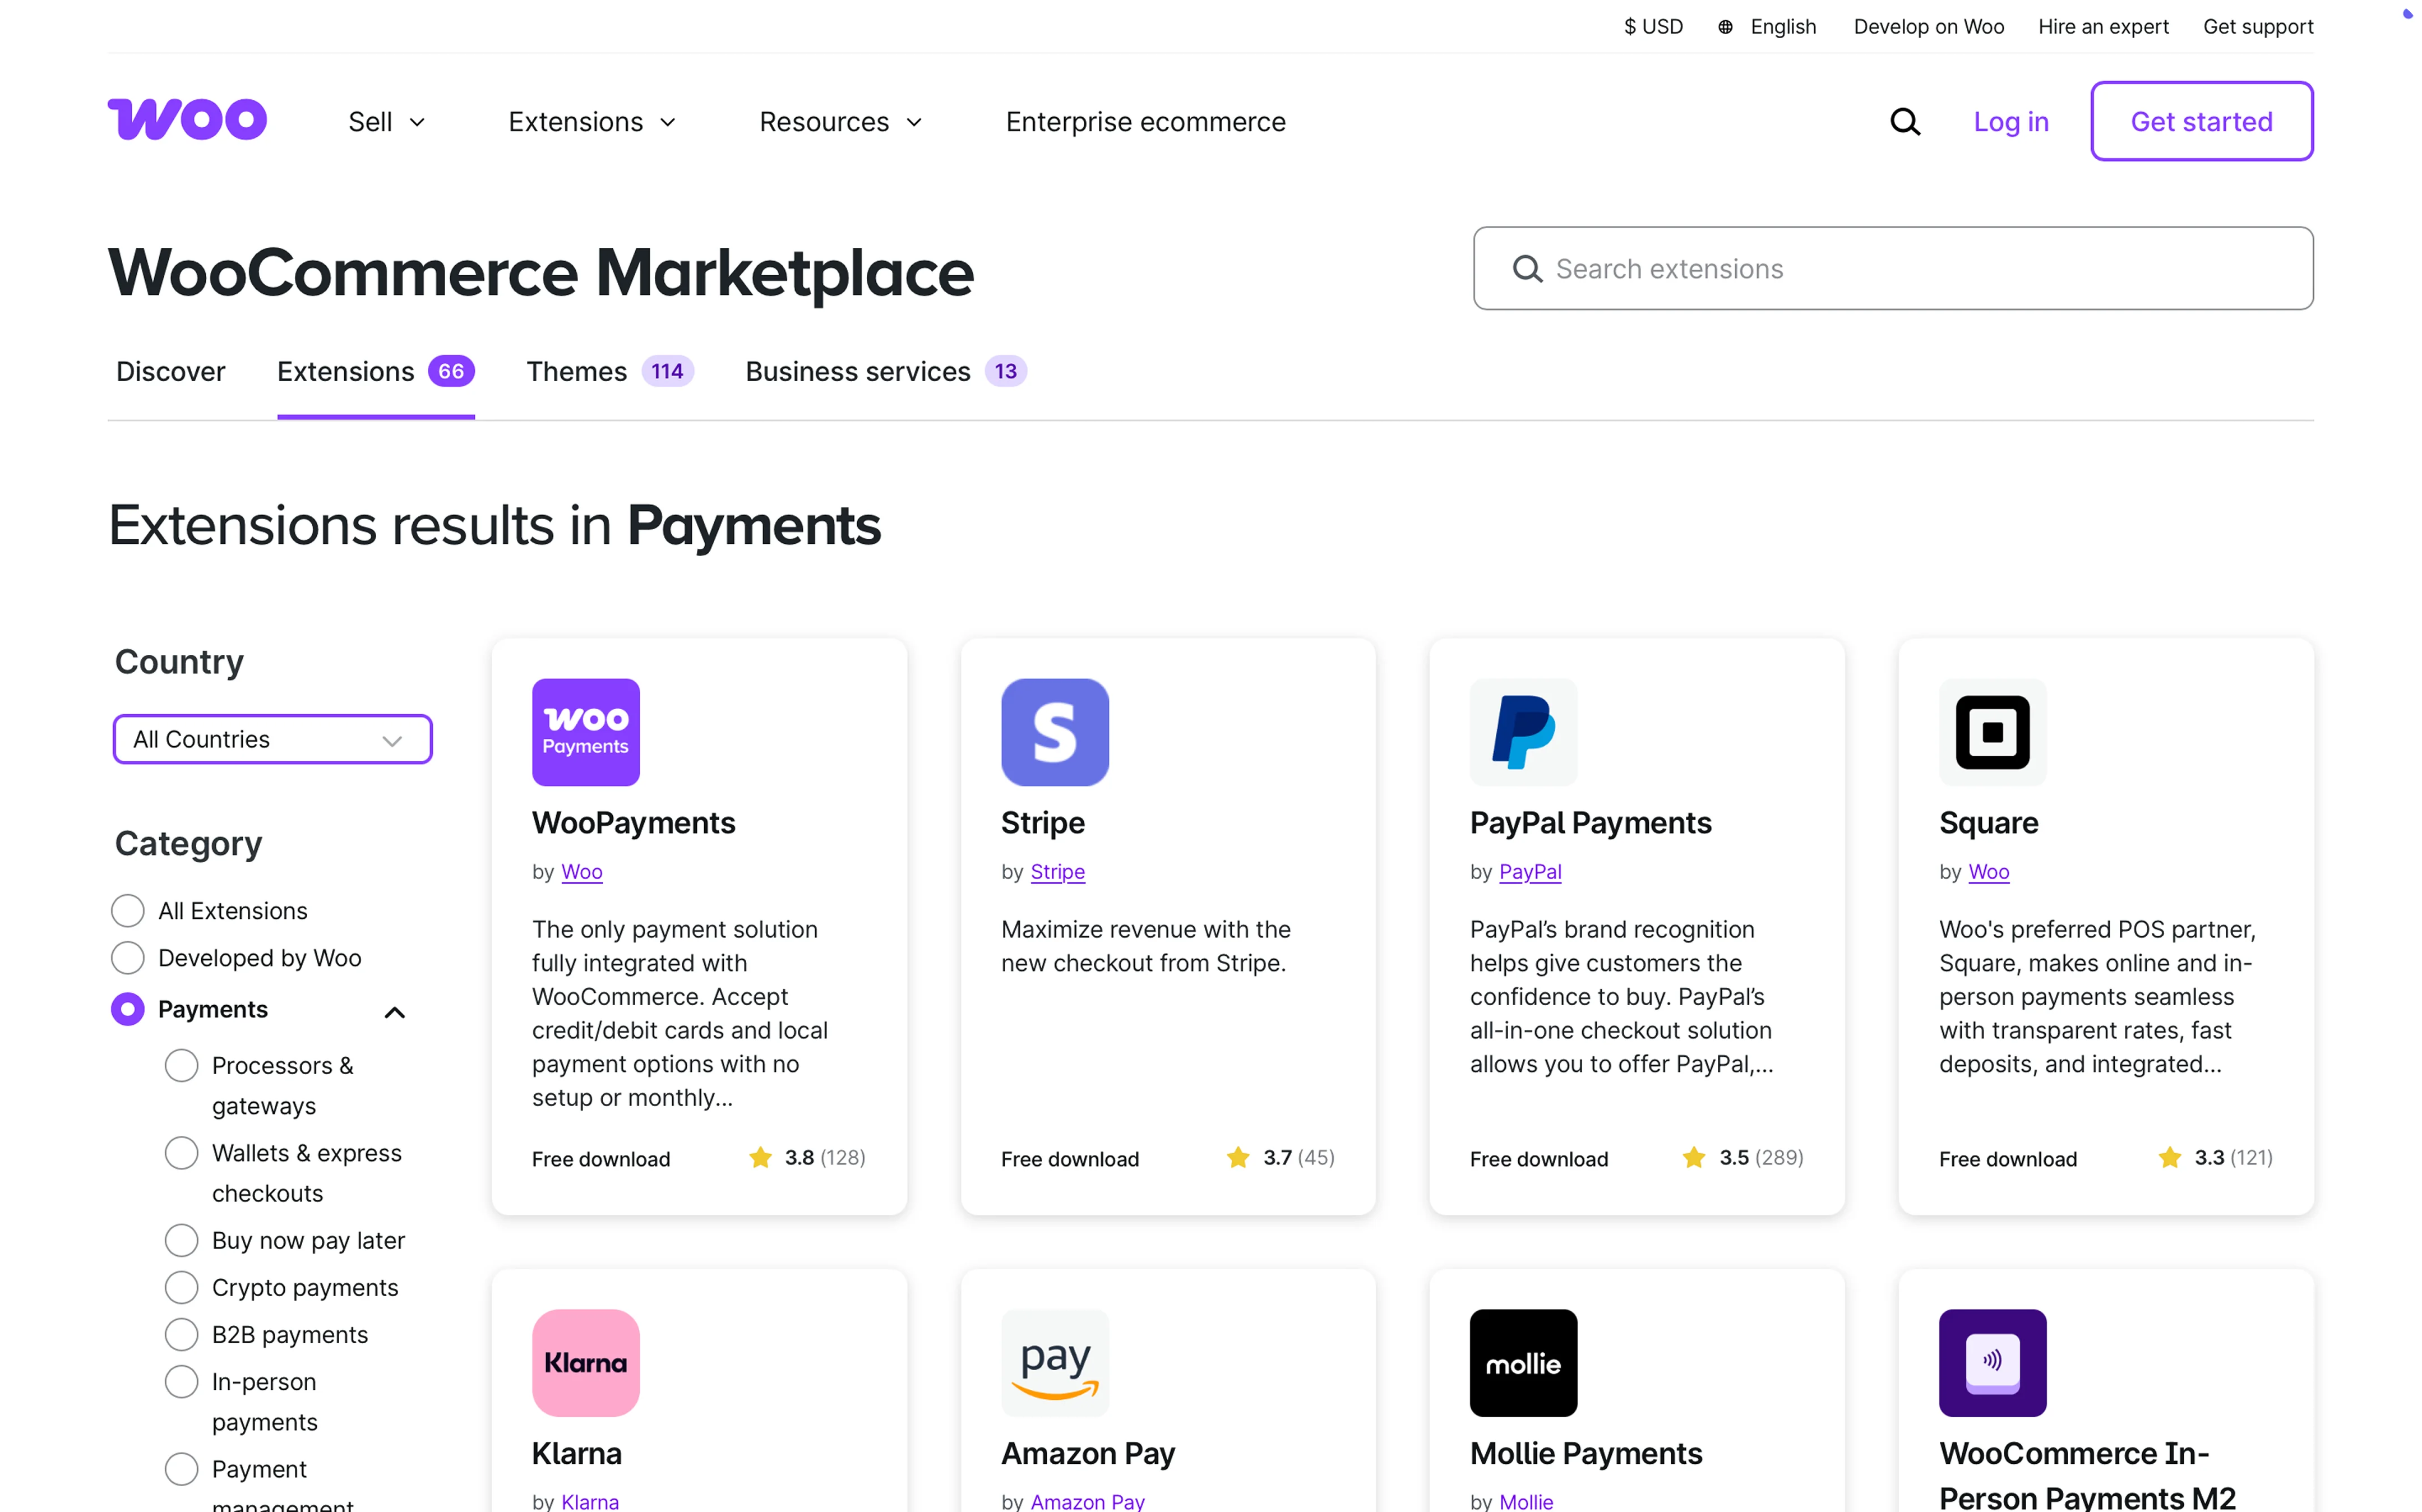Click the star rating icon on WooPayments card
Image resolution: width=2422 pixels, height=1512 pixels.
(760, 1157)
